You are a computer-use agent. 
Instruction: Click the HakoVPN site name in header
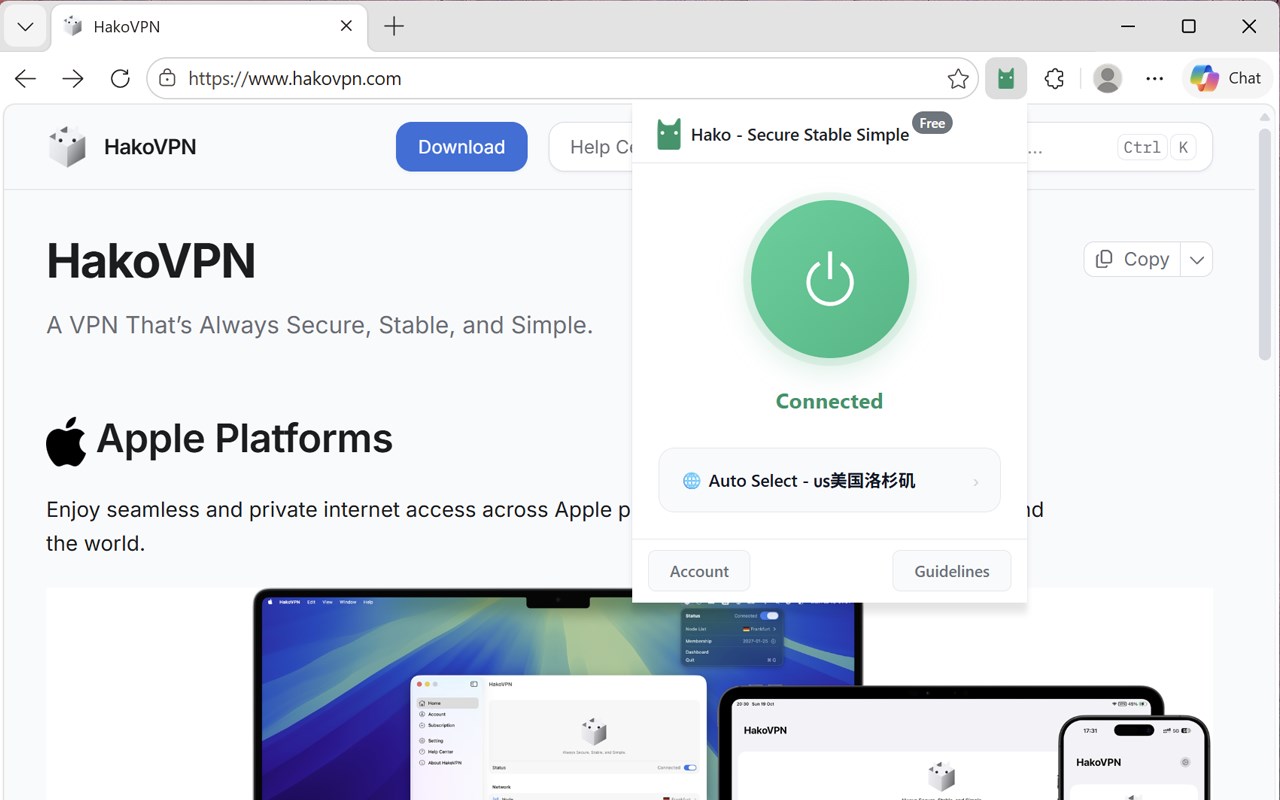150,147
